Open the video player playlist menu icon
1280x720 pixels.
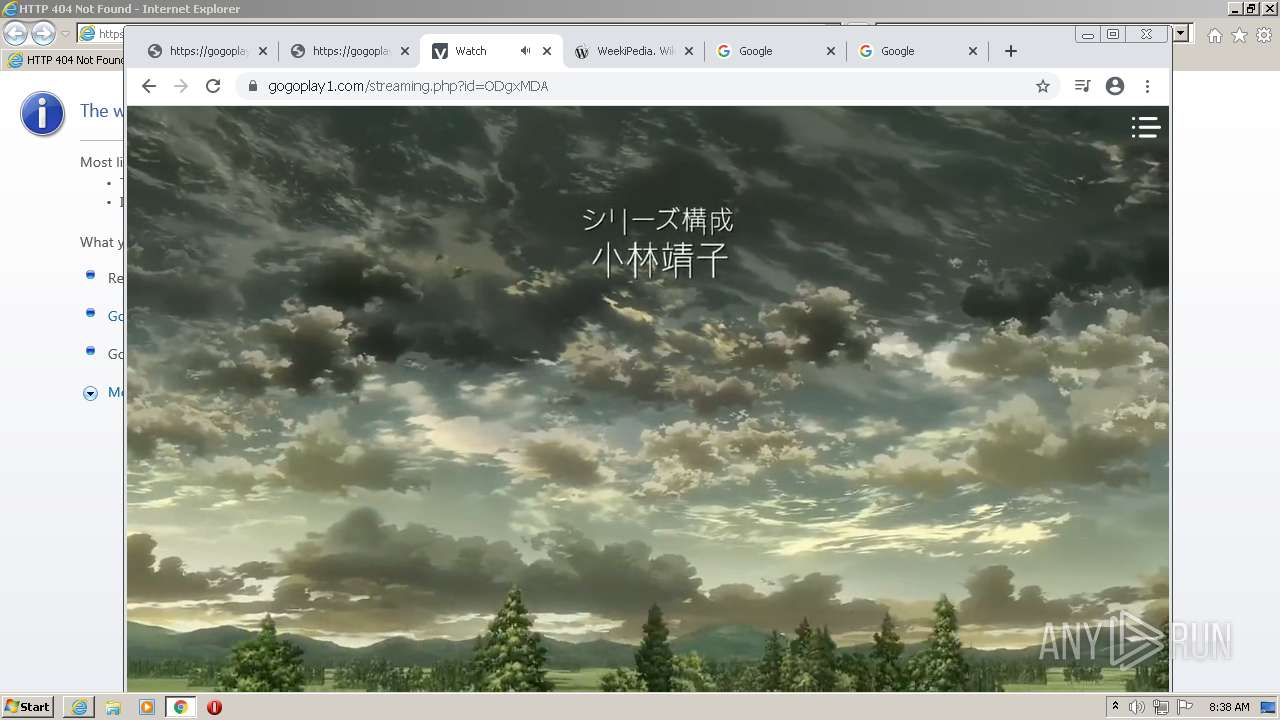(1145, 127)
